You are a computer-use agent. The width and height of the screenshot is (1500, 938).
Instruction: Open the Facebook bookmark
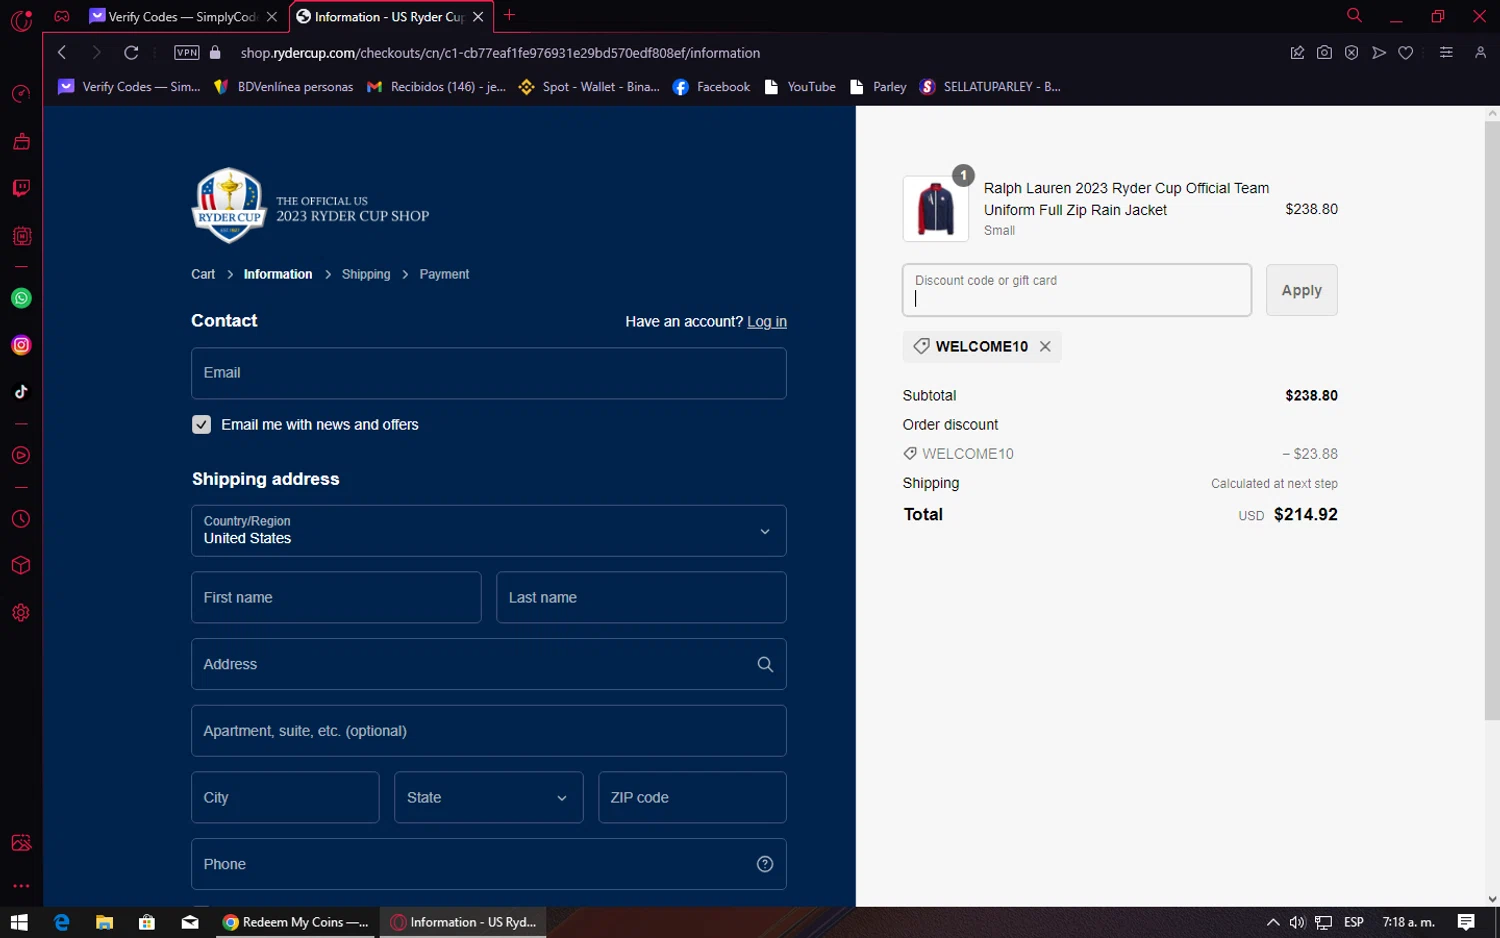[x=712, y=87]
